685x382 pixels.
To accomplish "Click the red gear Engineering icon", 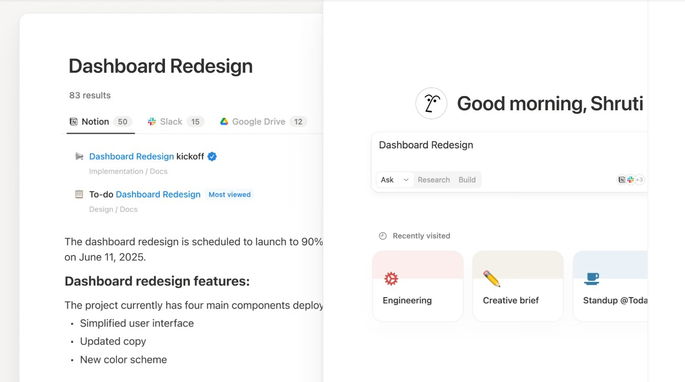I will (x=391, y=278).
